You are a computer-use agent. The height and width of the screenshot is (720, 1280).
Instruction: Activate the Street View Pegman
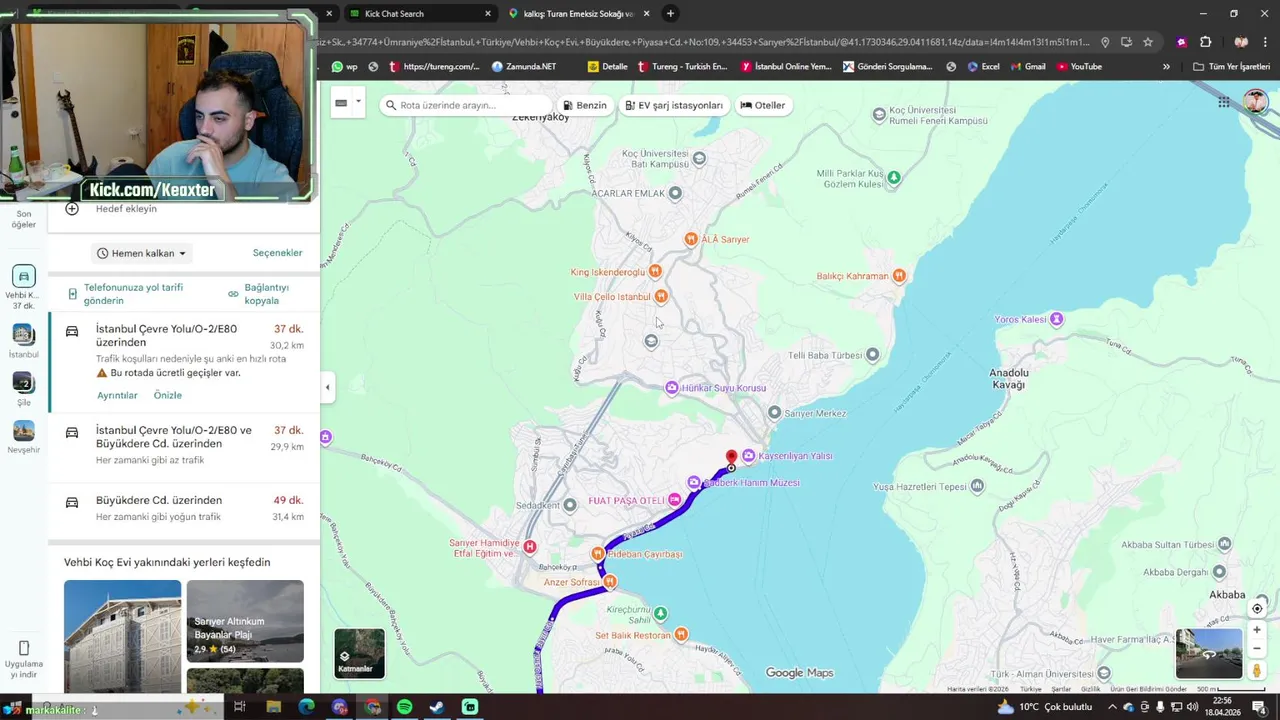click(1257, 670)
